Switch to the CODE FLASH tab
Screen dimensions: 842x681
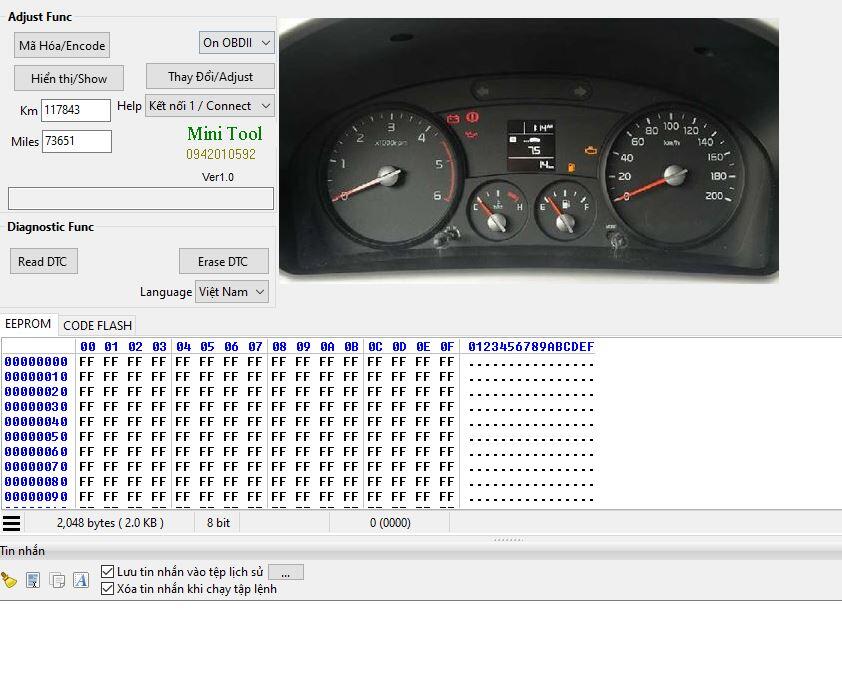(x=97, y=325)
